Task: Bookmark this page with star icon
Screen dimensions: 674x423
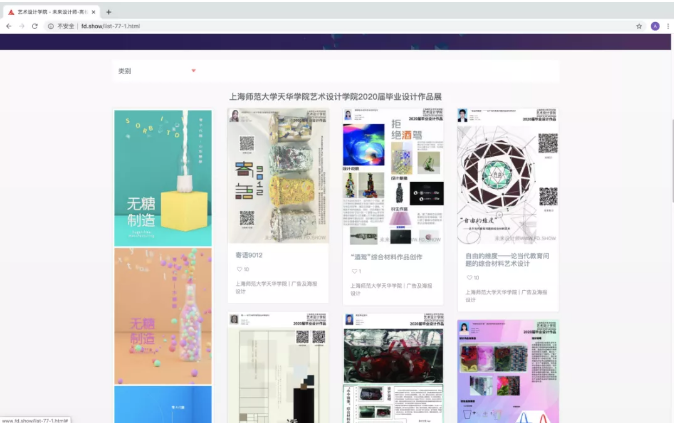Action: [639, 26]
